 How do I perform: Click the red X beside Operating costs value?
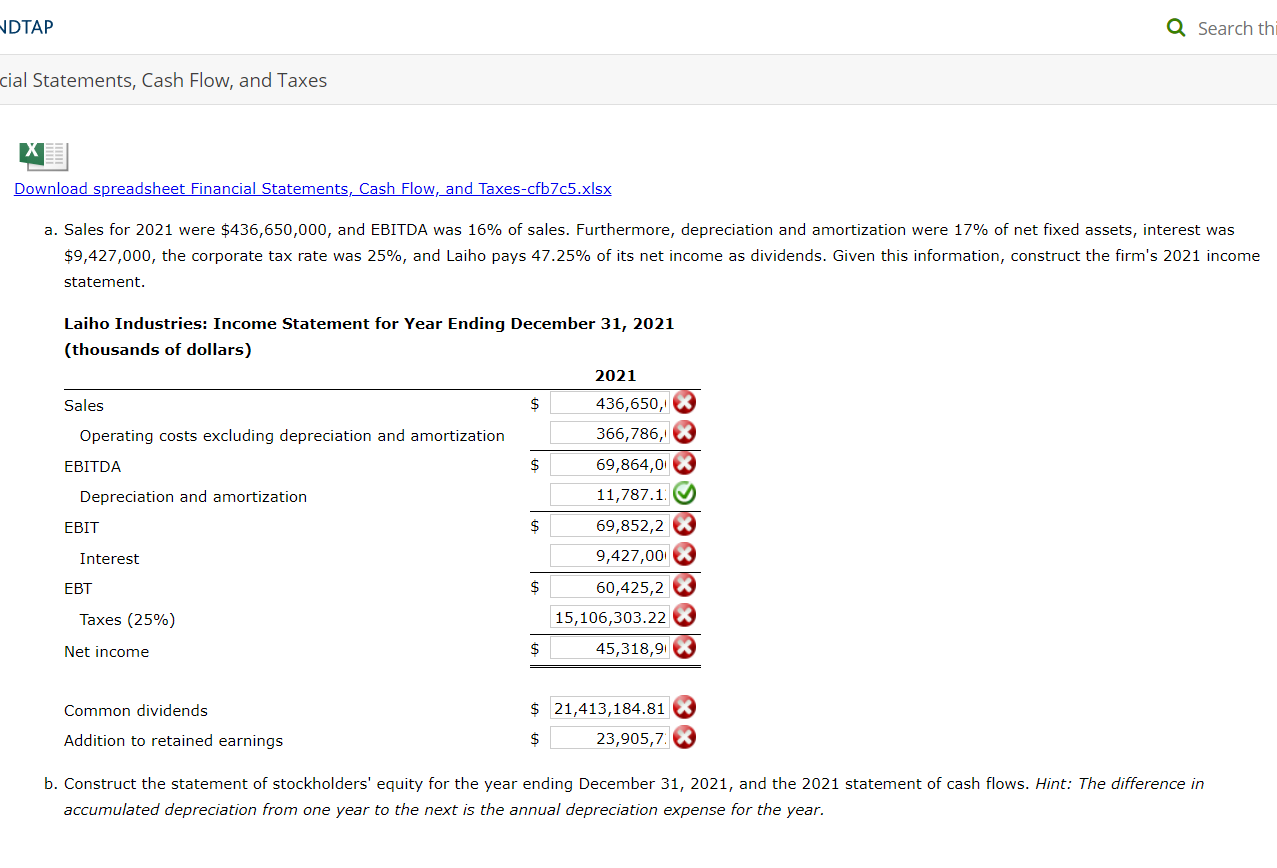684,432
